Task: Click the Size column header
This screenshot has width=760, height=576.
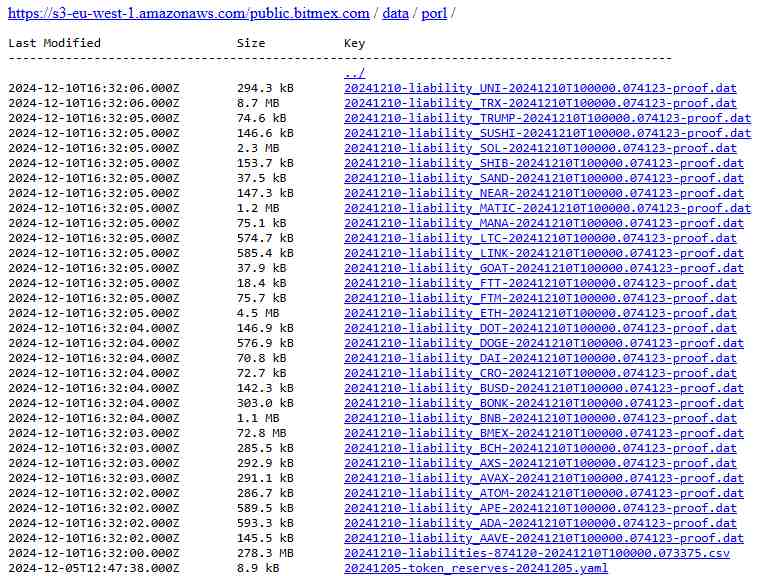Action: [251, 43]
